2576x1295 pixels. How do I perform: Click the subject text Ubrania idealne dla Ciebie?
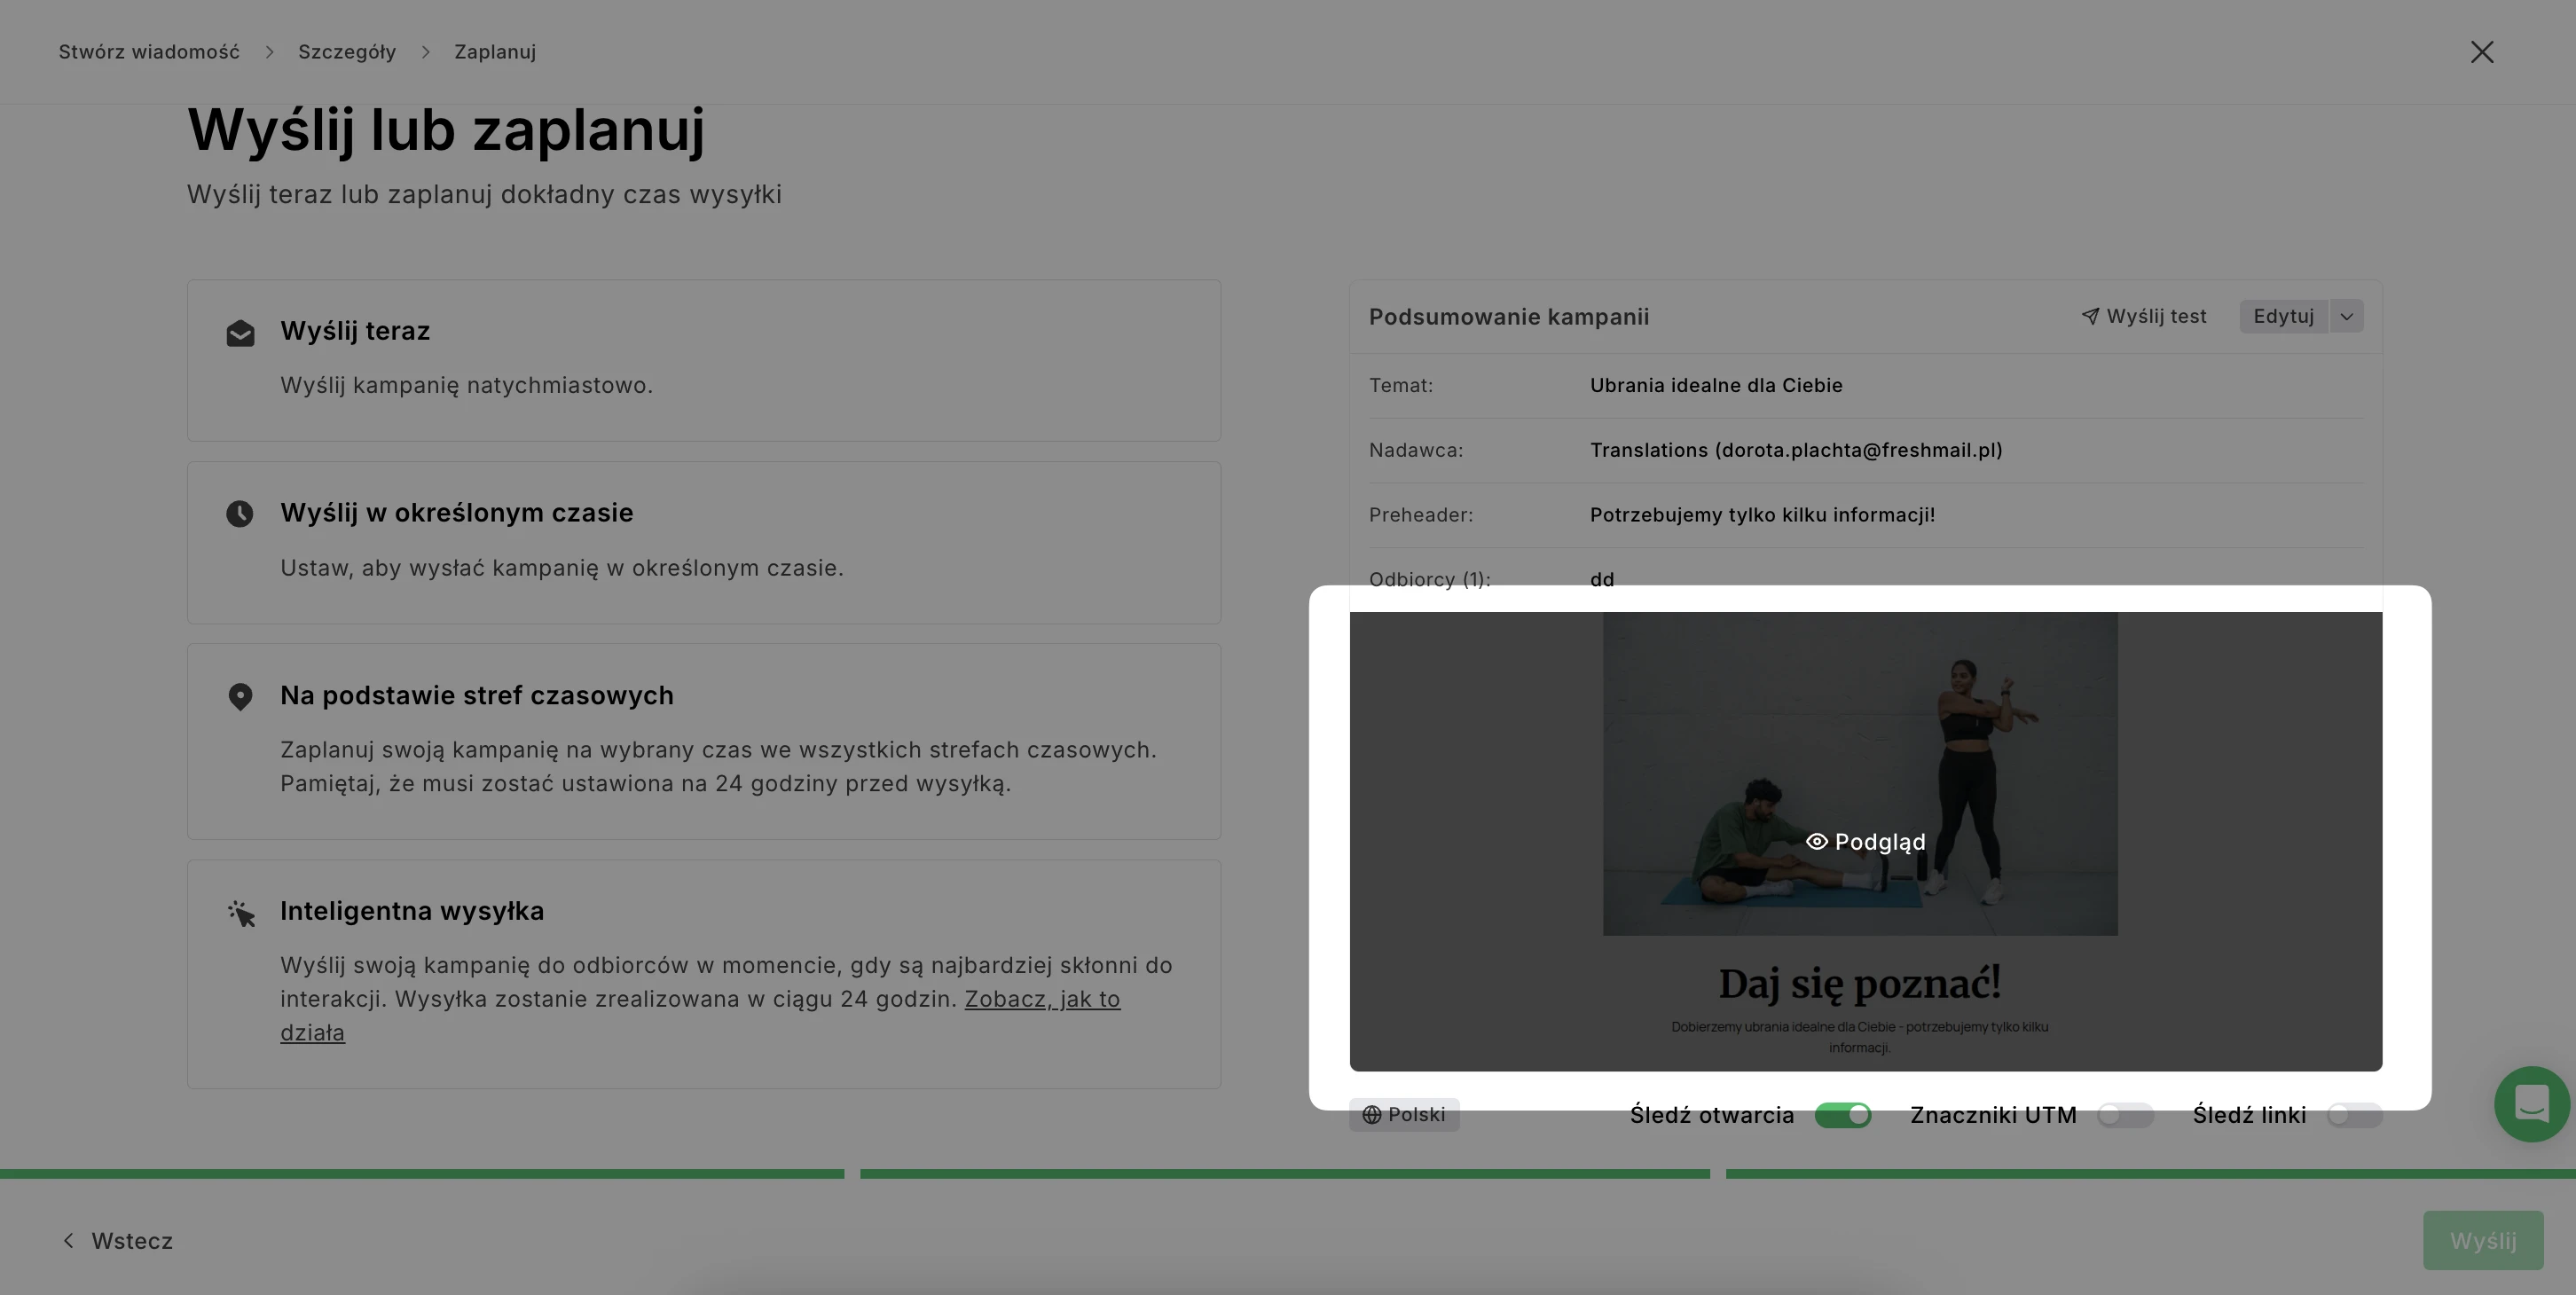coord(1716,385)
